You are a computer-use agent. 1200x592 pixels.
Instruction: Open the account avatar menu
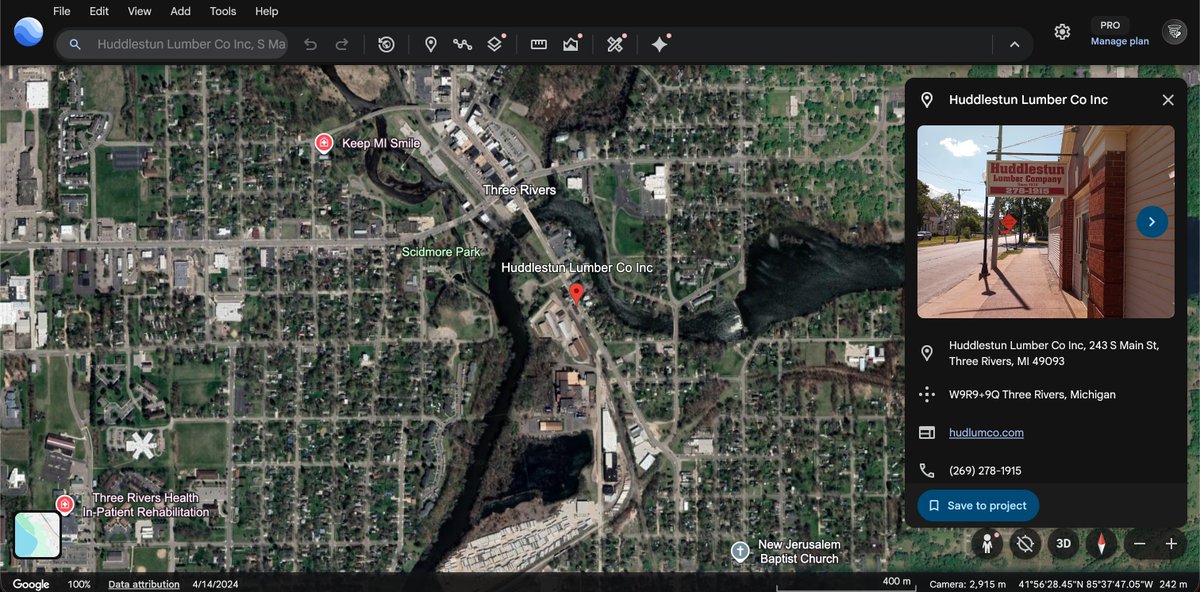[1174, 32]
